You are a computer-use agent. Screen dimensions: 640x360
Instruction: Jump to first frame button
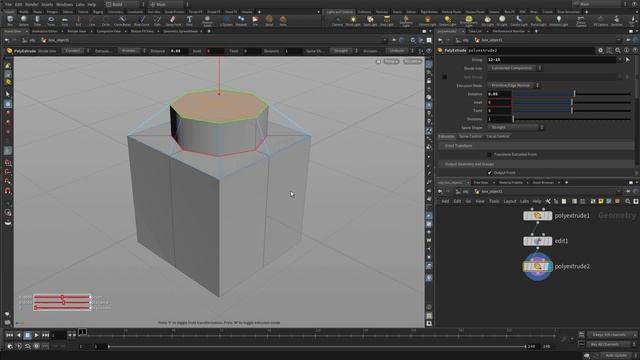tap(9, 335)
